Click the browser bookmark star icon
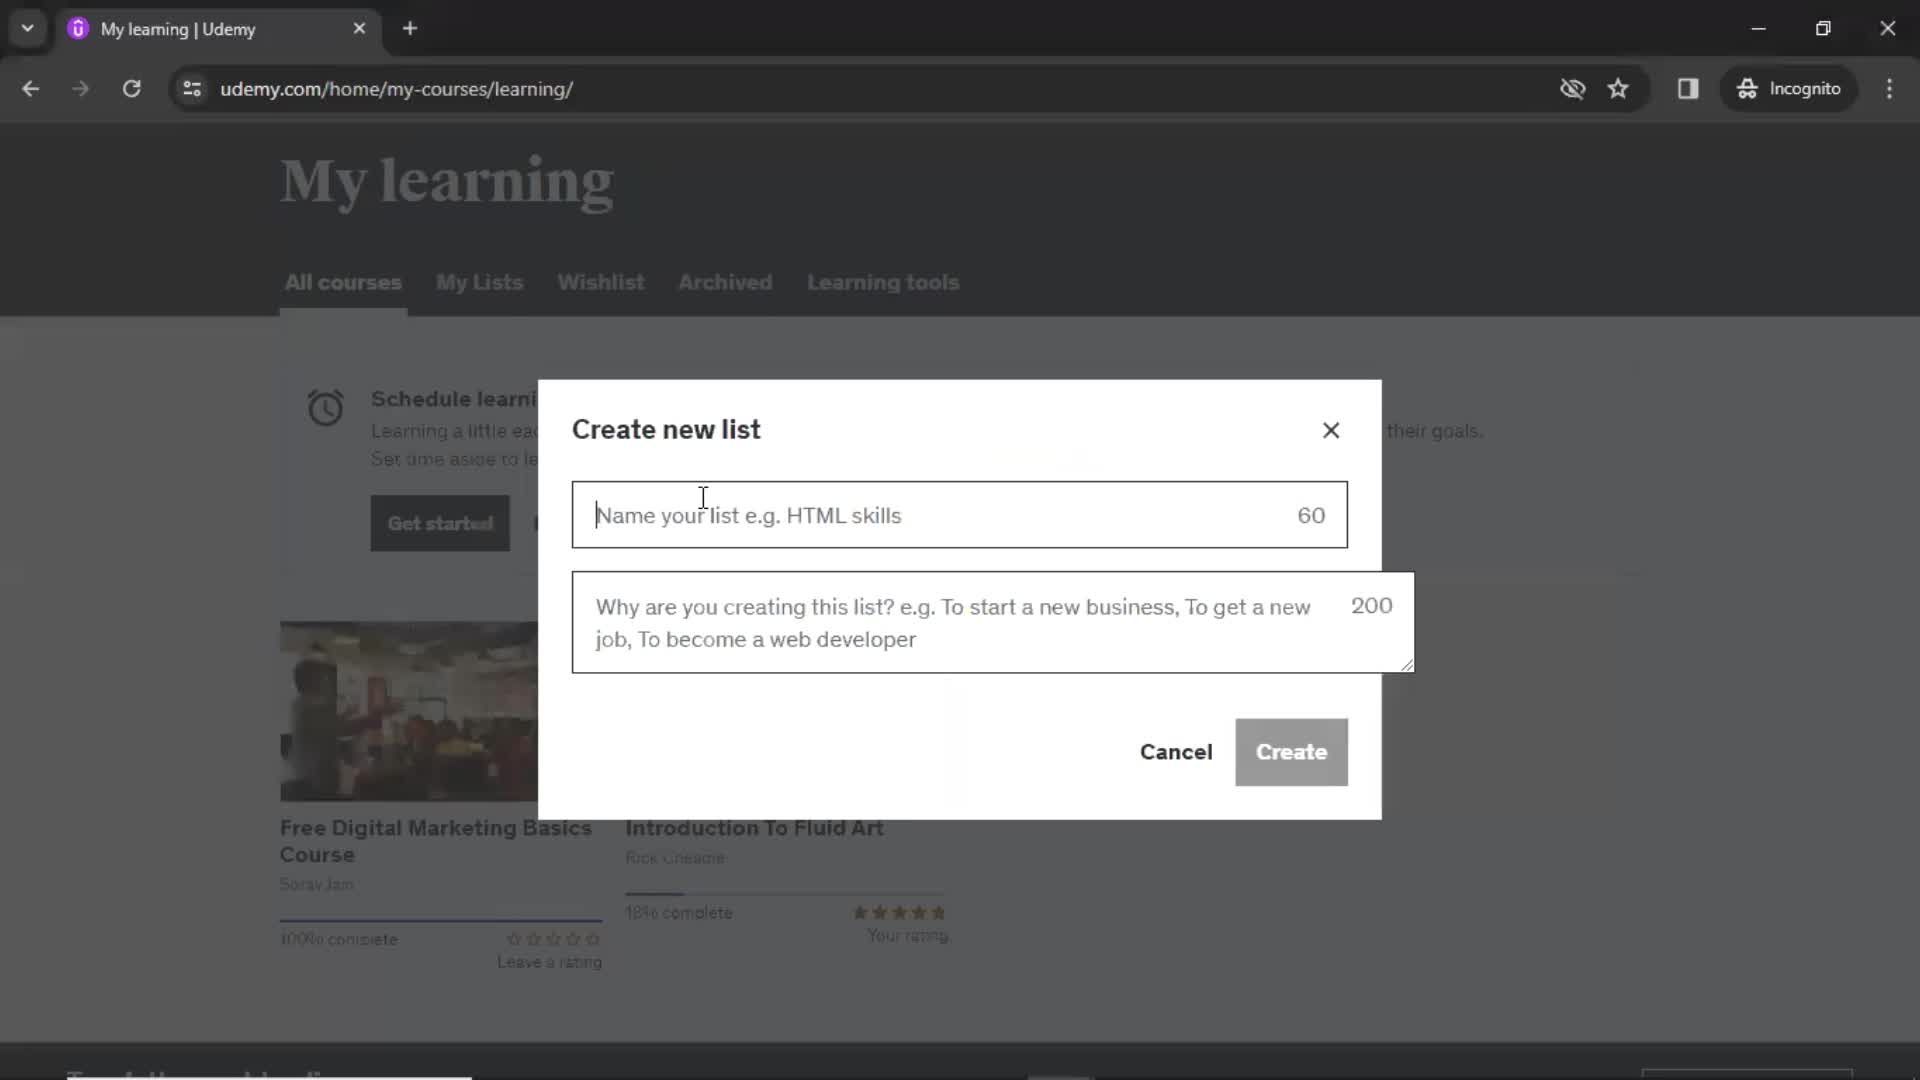This screenshot has width=1920, height=1080. click(x=1622, y=90)
